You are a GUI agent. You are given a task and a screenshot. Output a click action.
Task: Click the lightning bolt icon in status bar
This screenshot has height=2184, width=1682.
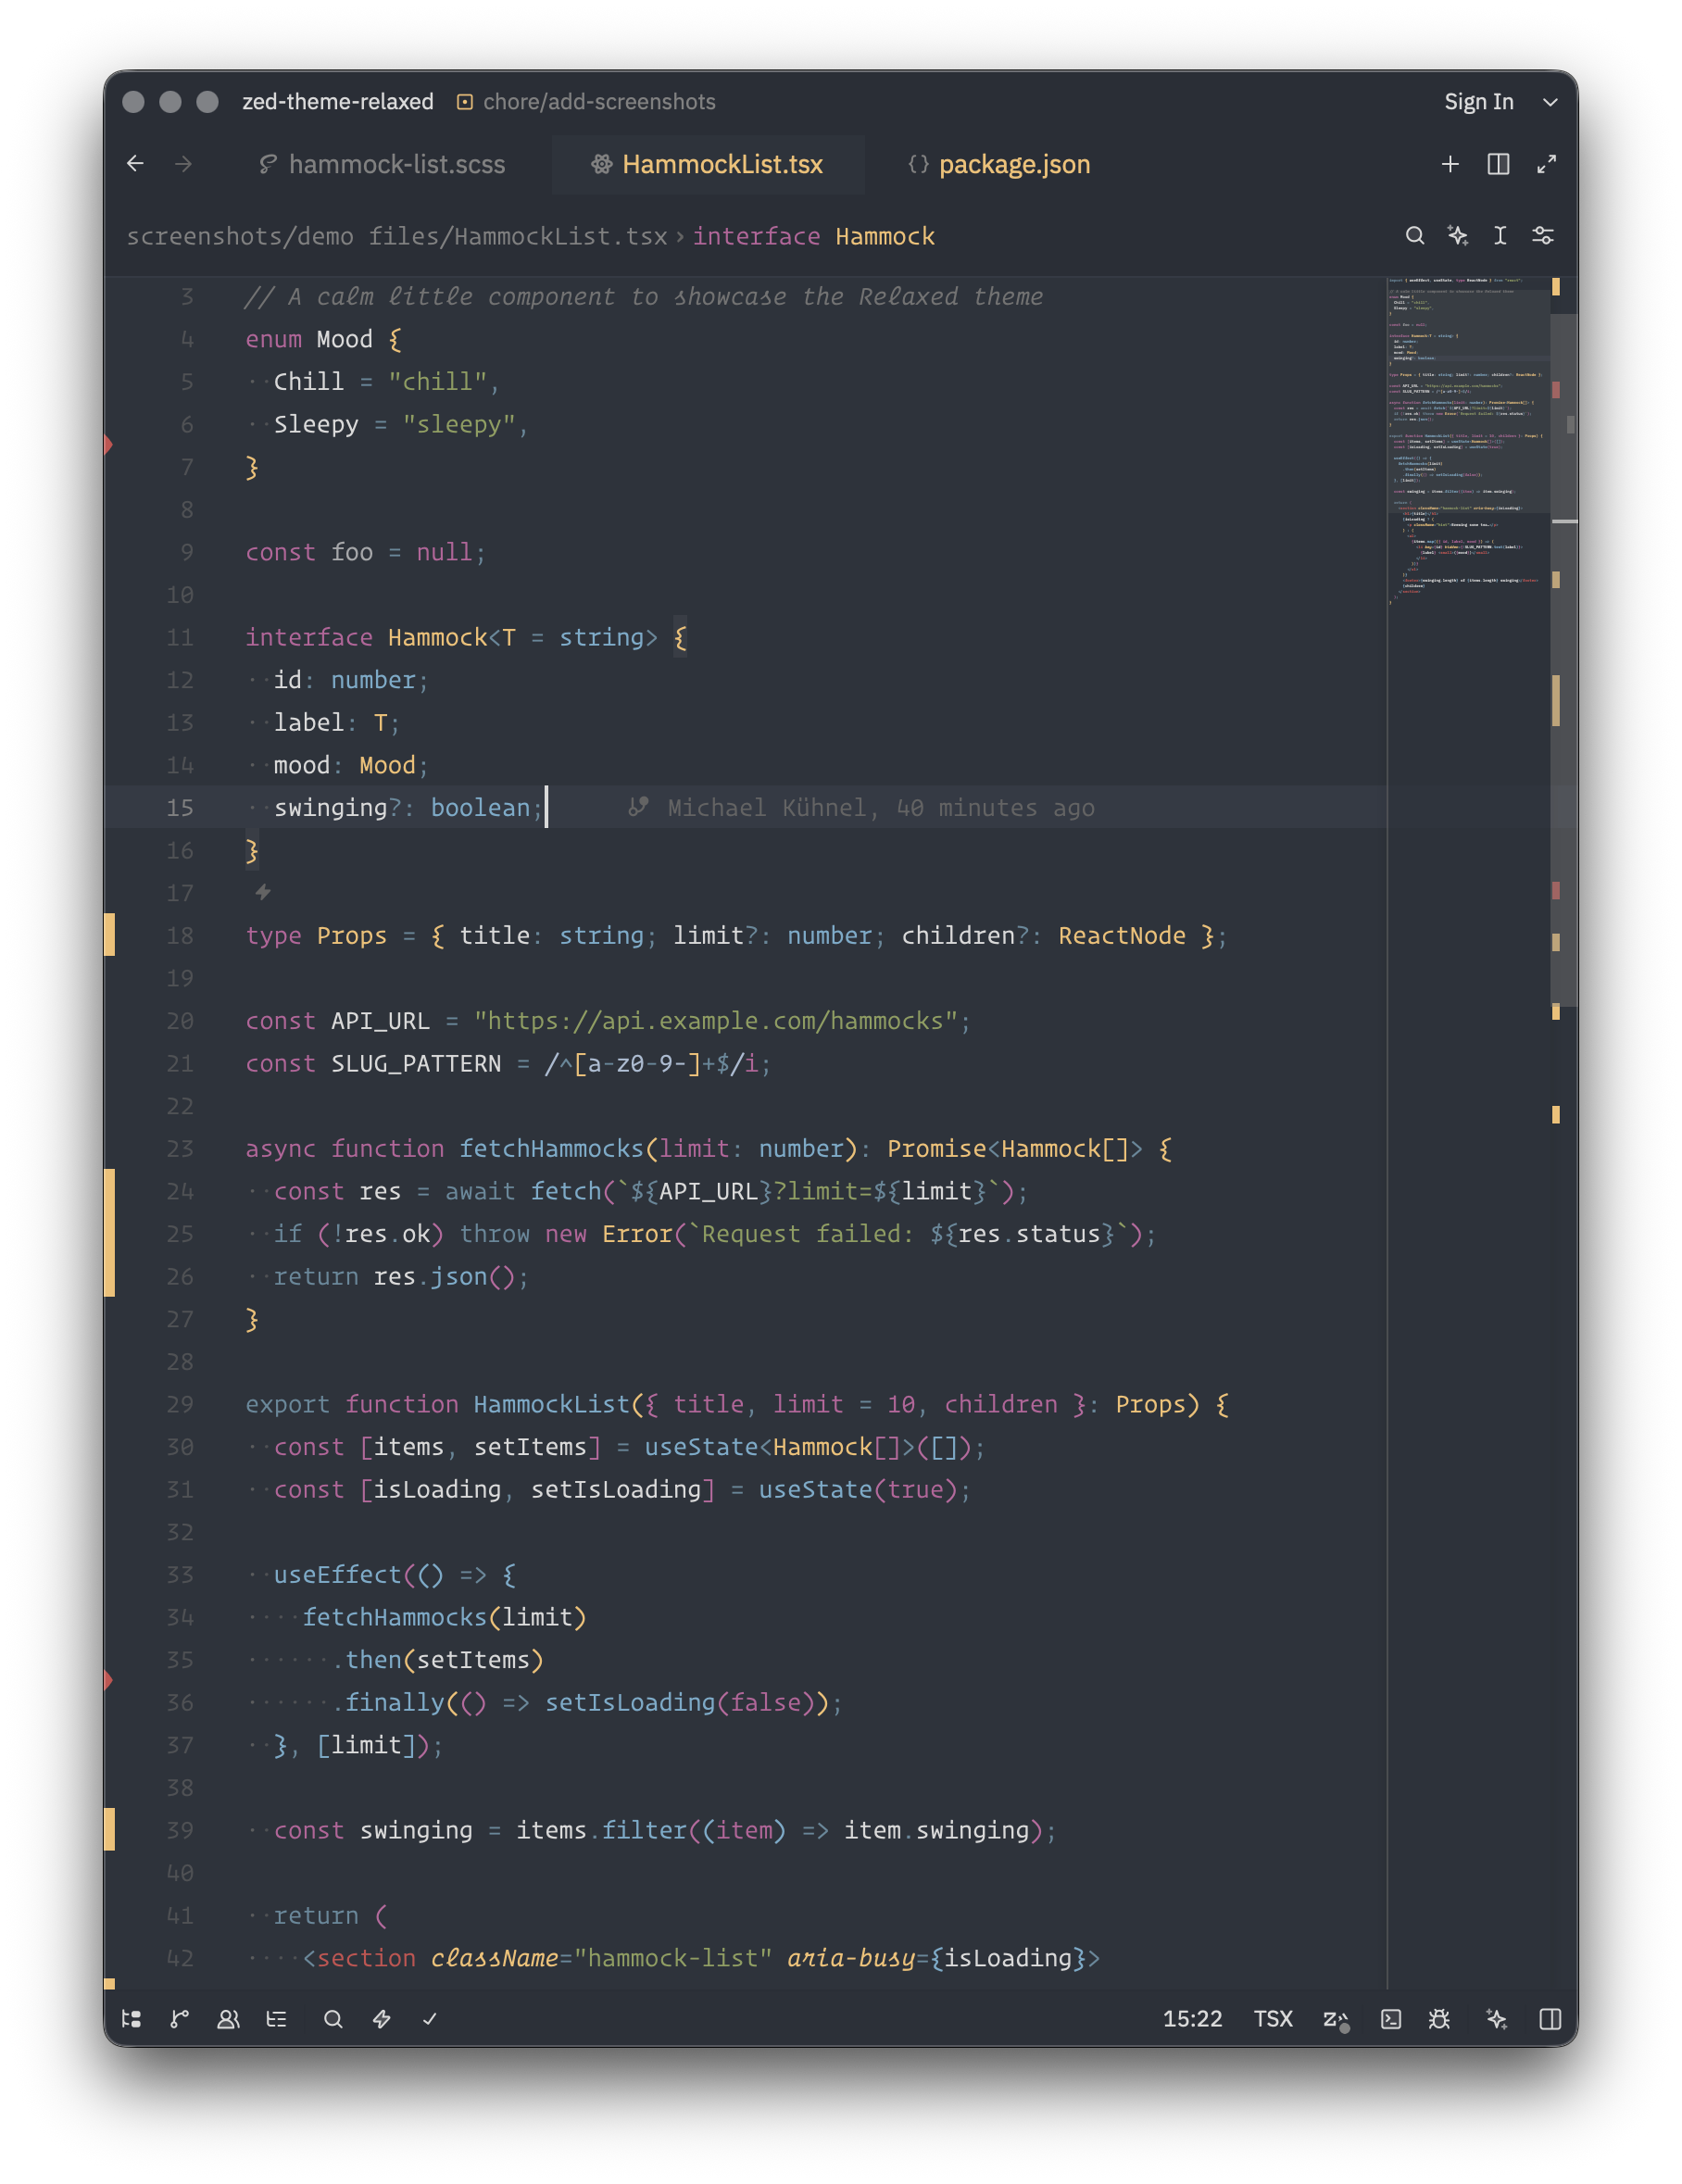click(381, 2018)
